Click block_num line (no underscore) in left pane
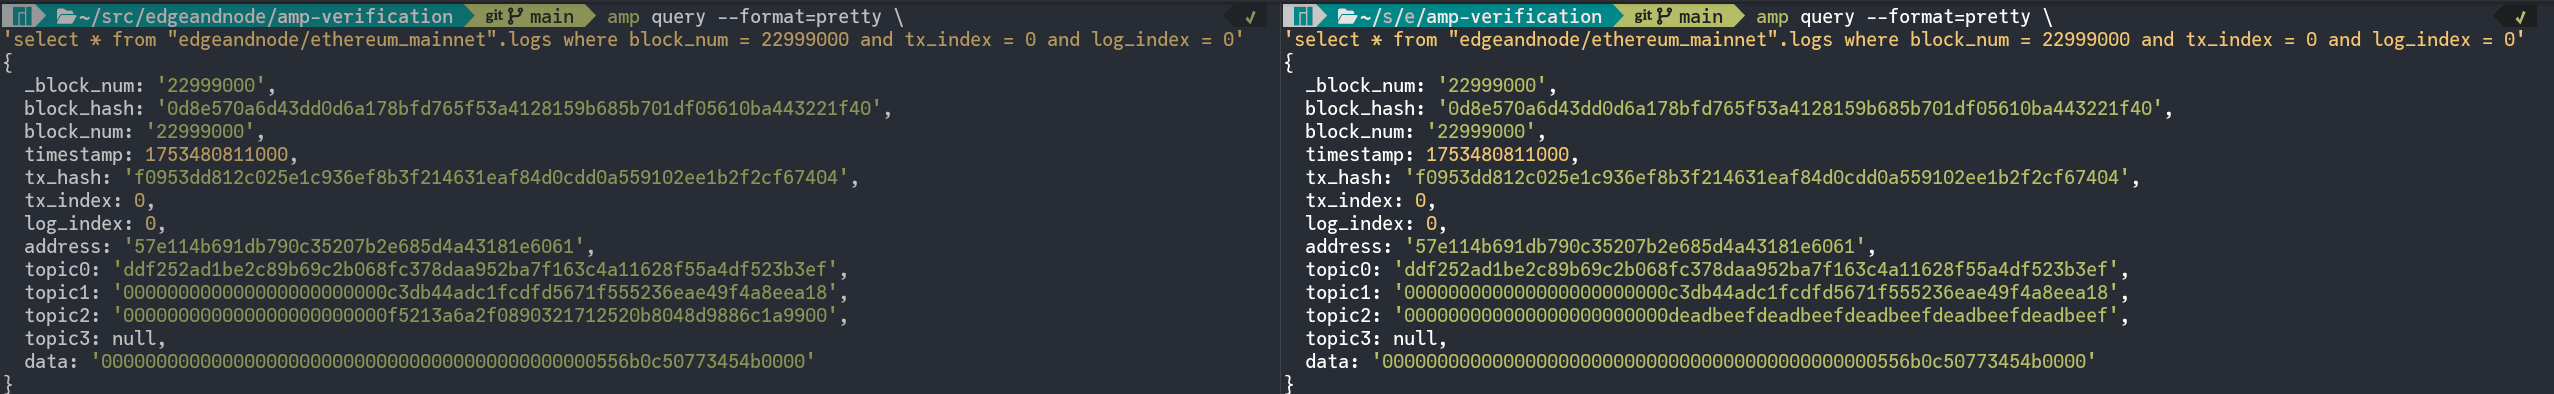This screenshot has width=2554, height=394. (x=145, y=132)
